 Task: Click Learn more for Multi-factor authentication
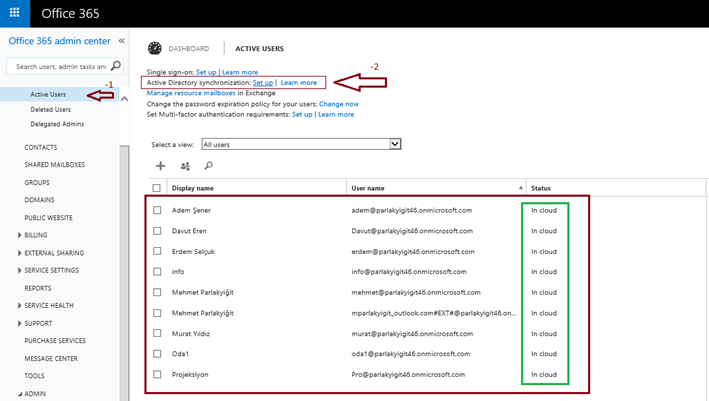(x=336, y=114)
